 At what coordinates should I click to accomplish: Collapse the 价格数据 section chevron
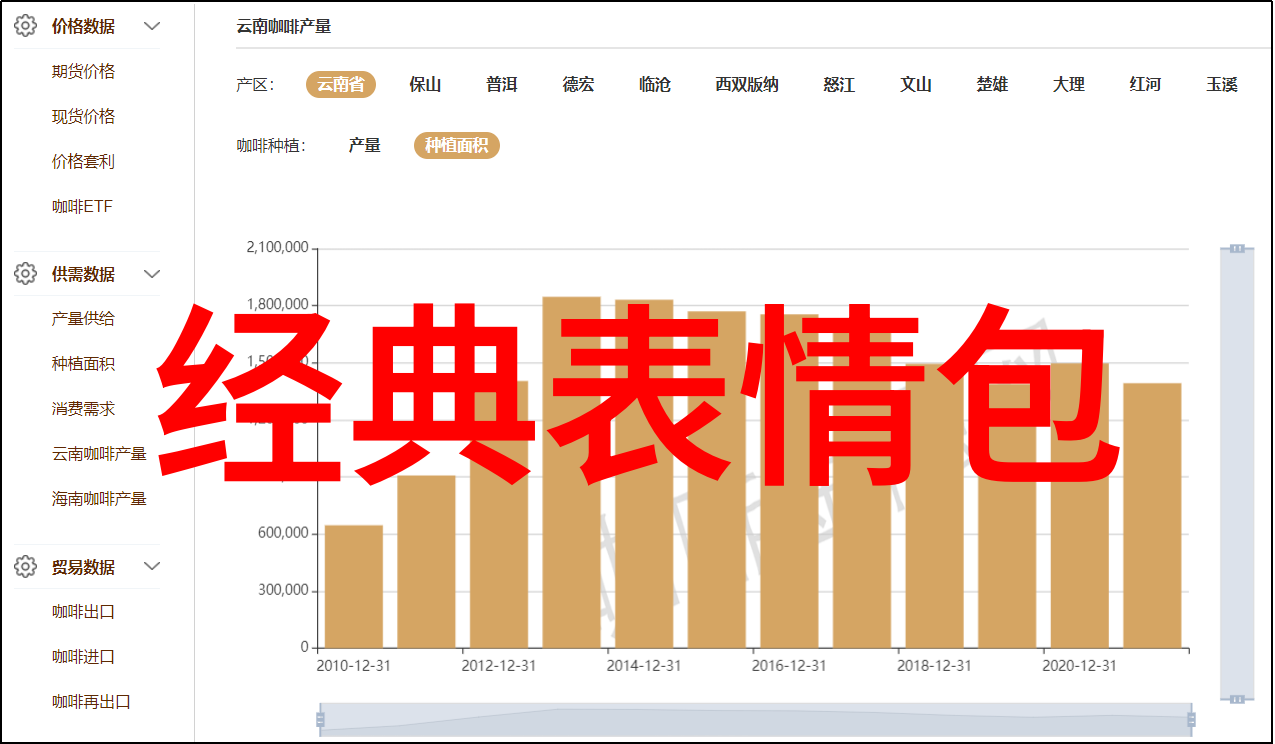[x=152, y=26]
